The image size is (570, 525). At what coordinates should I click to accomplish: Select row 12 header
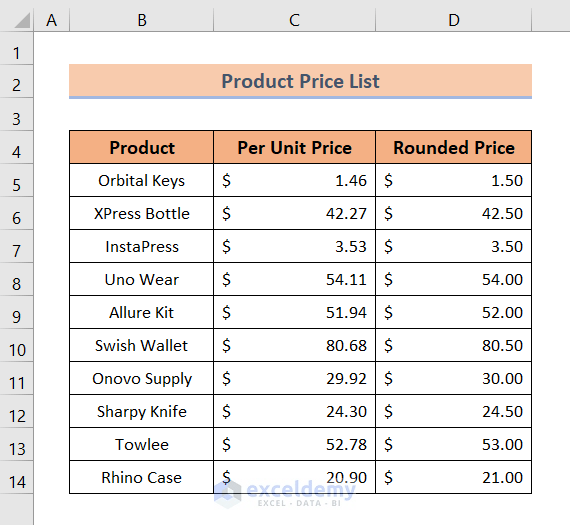[16, 411]
